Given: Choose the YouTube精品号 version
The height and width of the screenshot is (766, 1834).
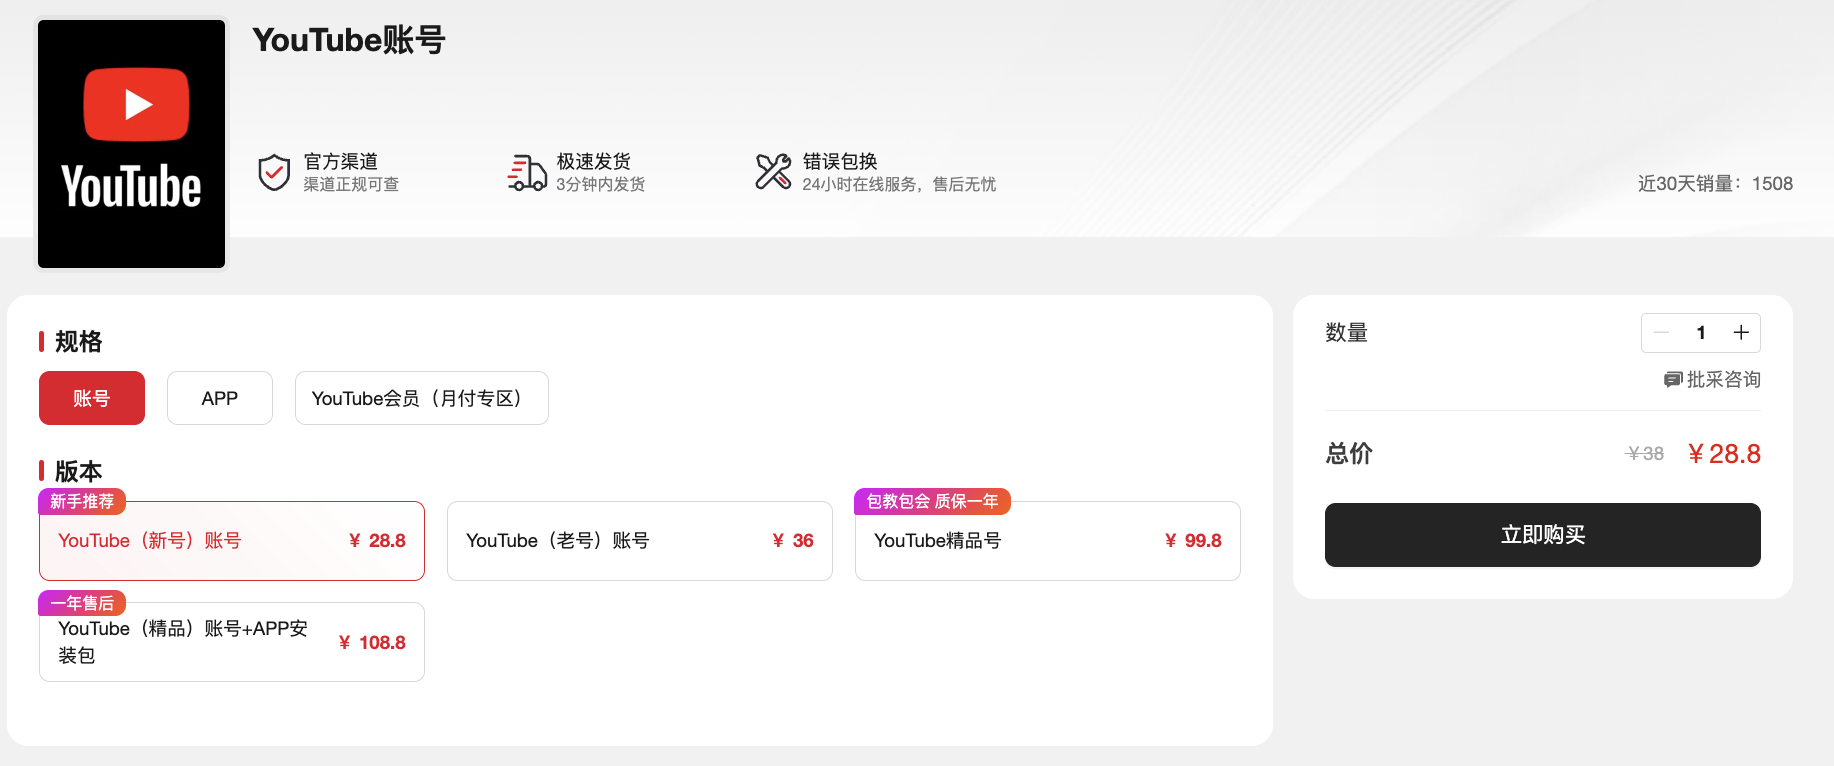Looking at the screenshot, I should 1047,540.
